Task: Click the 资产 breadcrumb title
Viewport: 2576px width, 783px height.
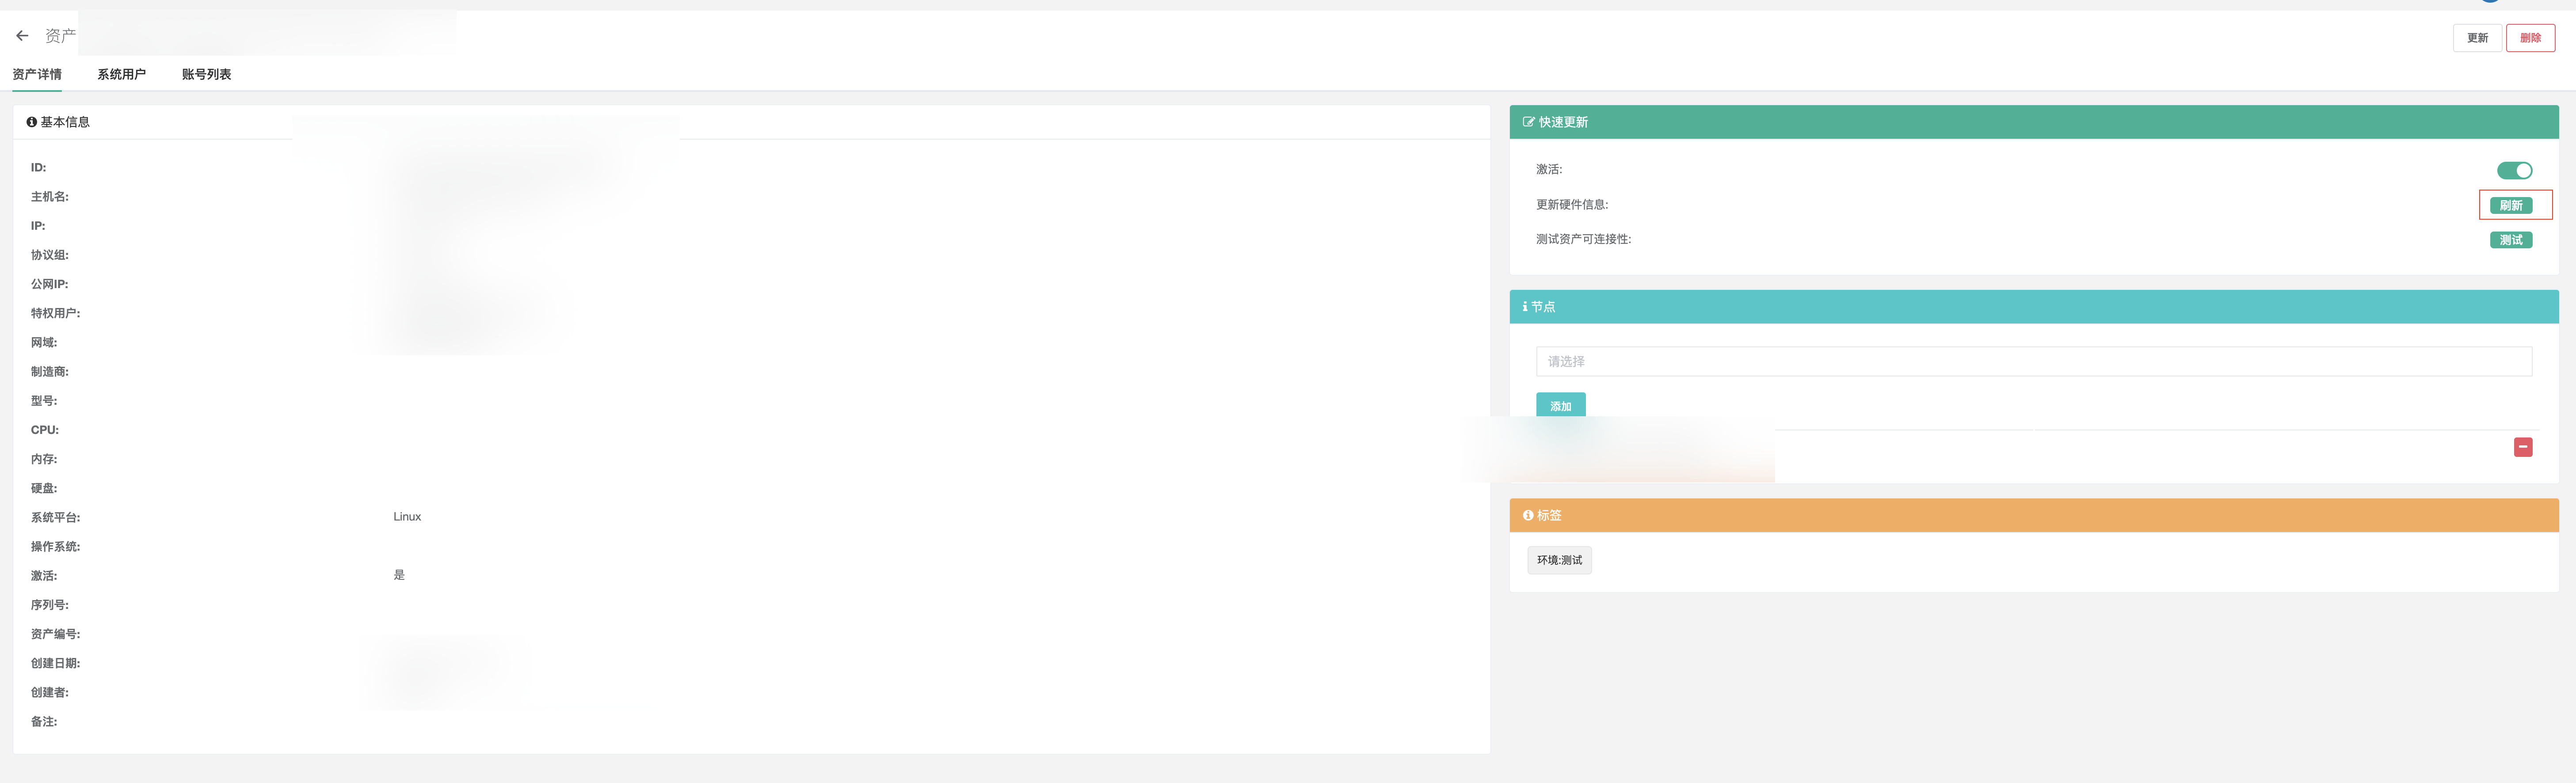Action: 60,36
